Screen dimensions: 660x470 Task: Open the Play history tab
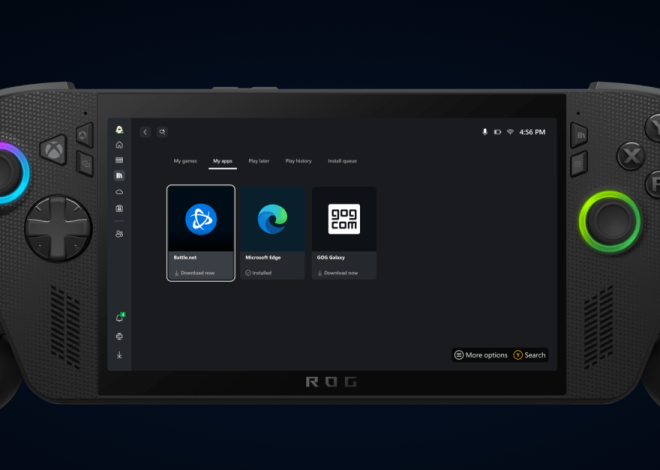pos(298,161)
